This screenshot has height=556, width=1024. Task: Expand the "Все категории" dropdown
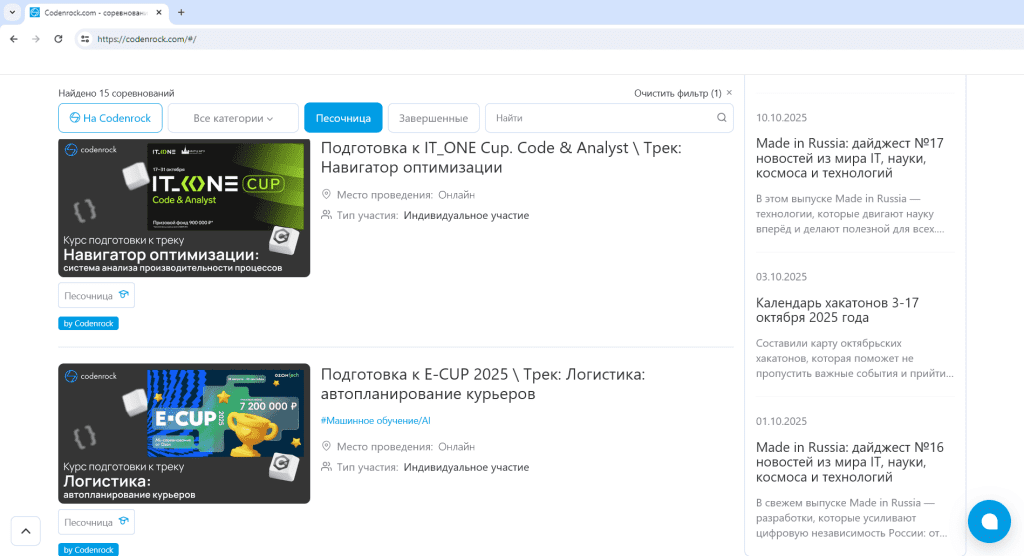tap(233, 118)
